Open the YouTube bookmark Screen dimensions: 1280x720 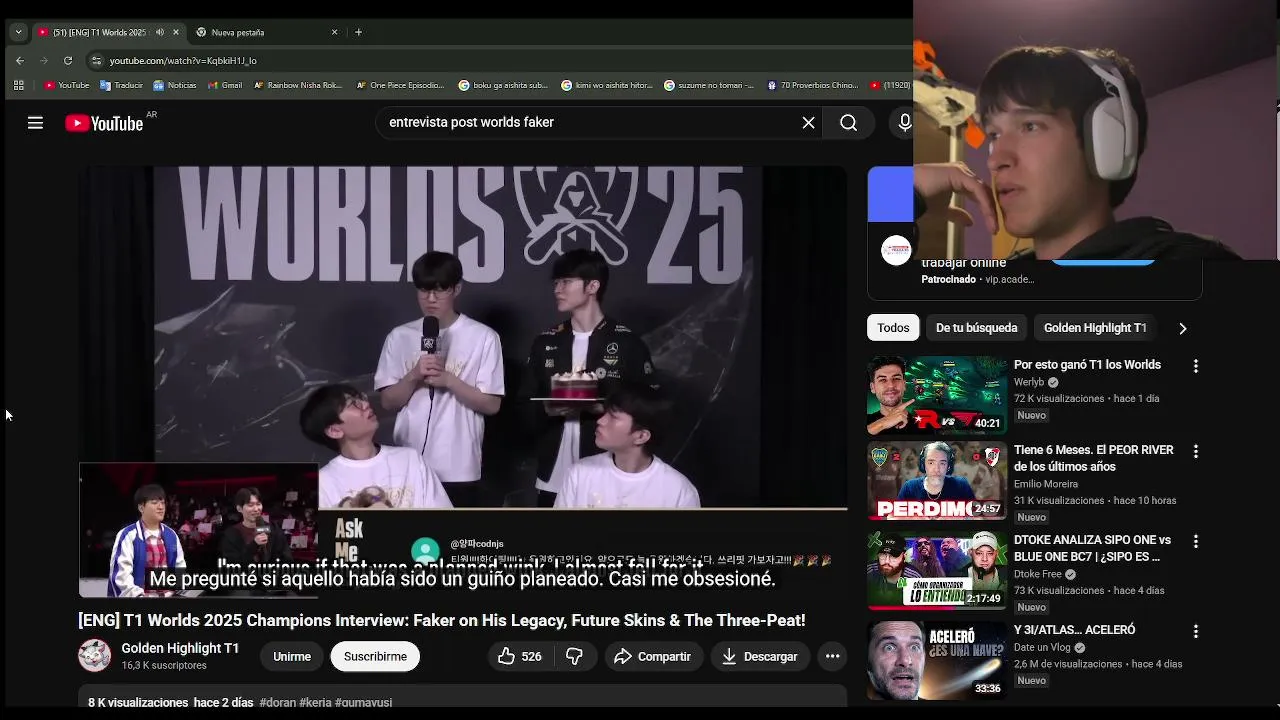click(67, 85)
